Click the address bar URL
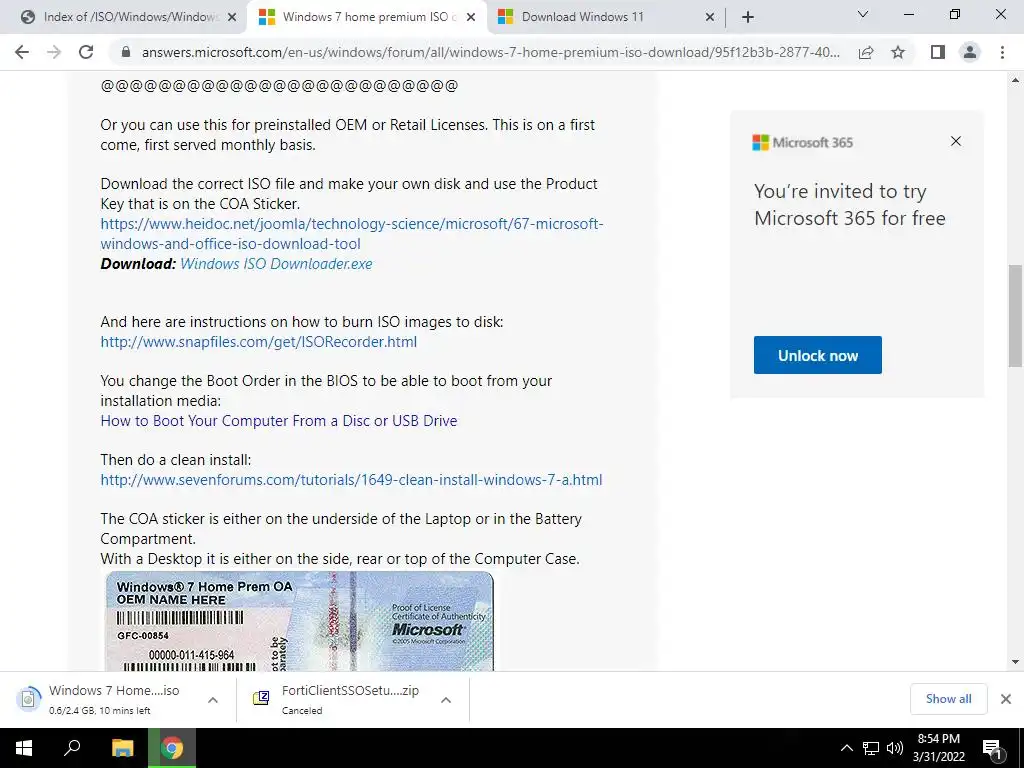The width and height of the screenshot is (1024, 768). [490, 52]
